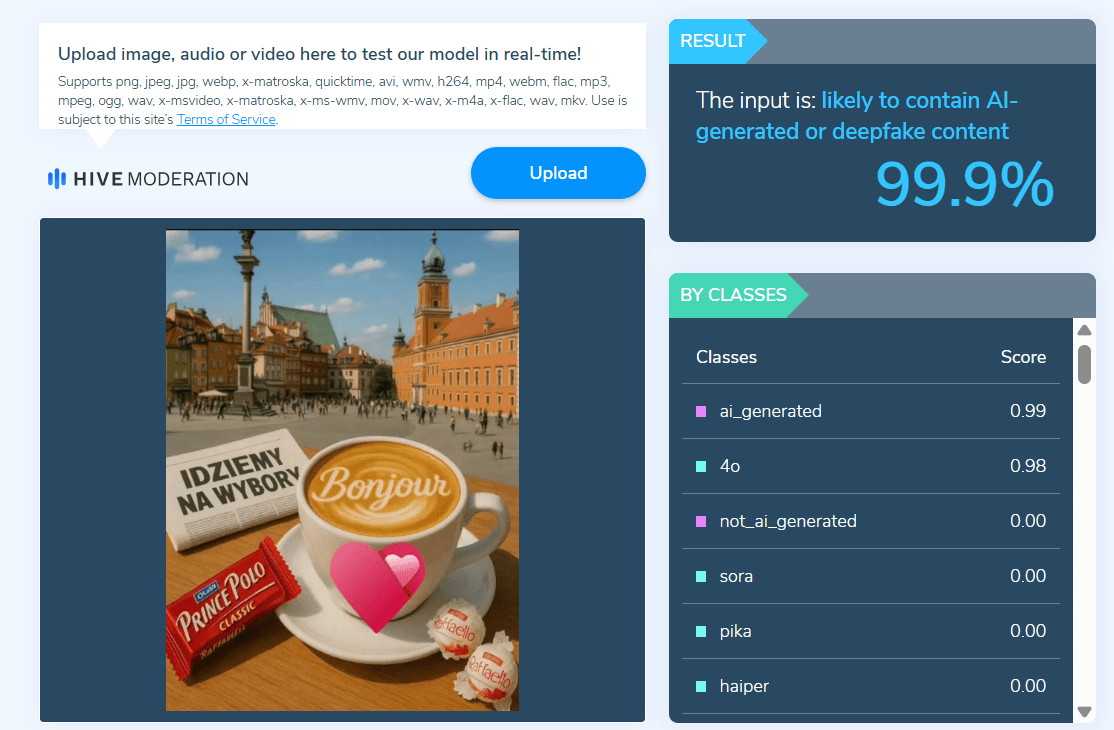Click the pink ai_generated color square
This screenshot has width=1114, height=730.
(701, 412)
